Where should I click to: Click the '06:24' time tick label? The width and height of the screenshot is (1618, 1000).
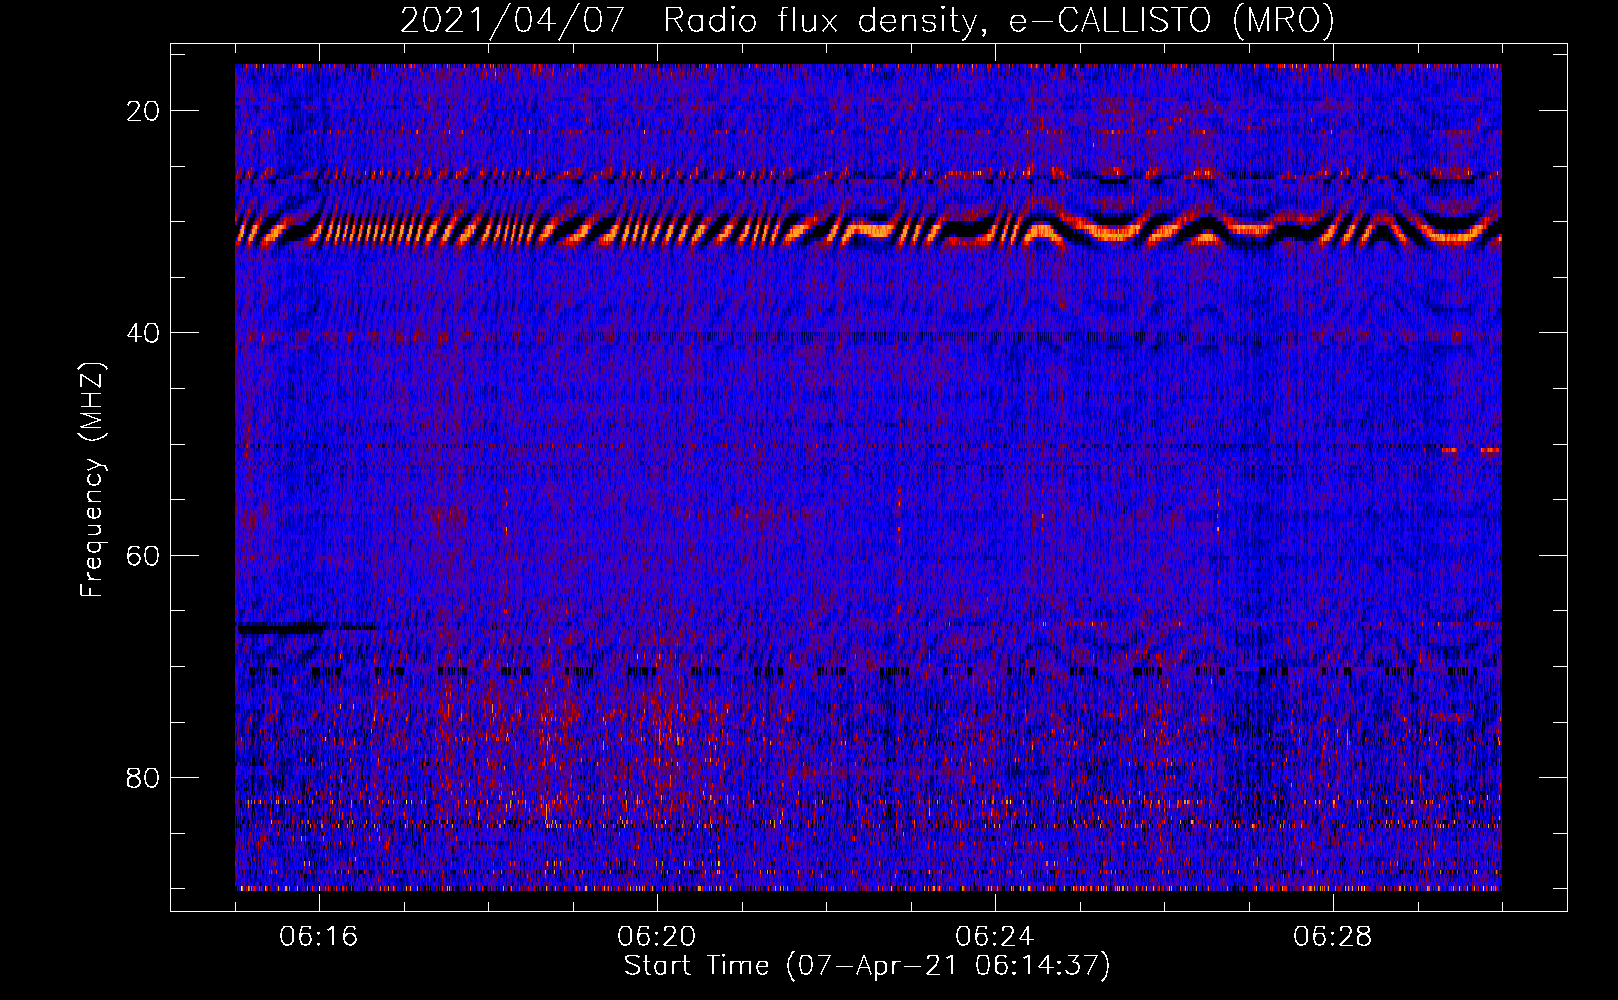coord(995,937)
